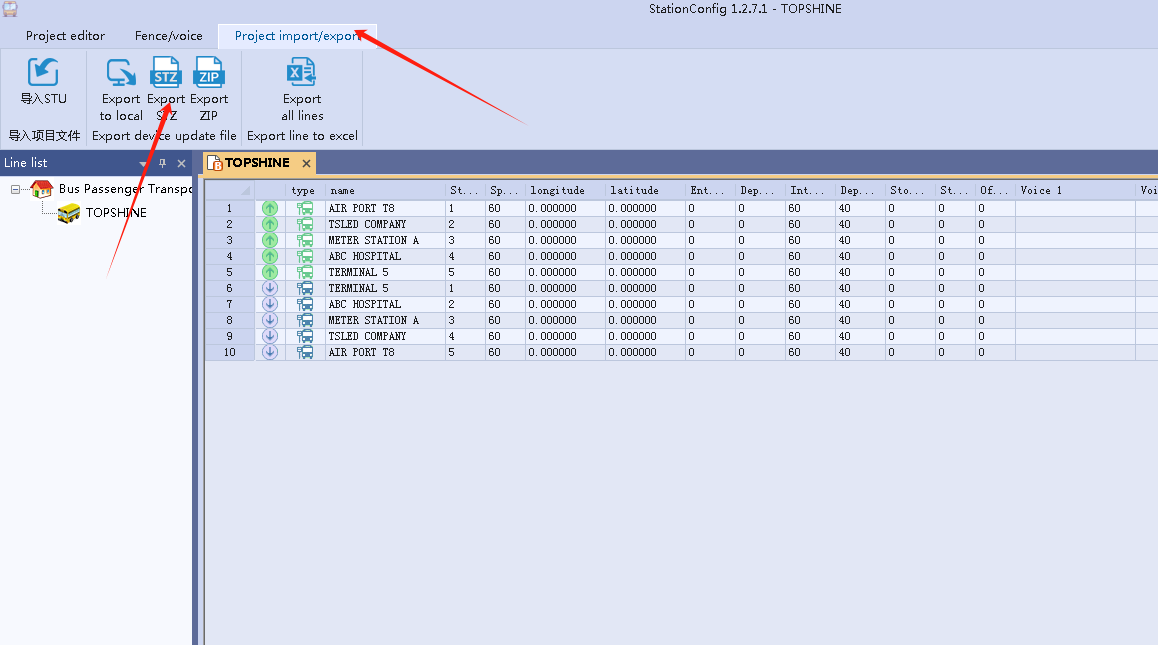Close the TOPSHINE document tab
Image resolution: width=1158 pixels, height=645 pixels.
[x=306, y=163]
